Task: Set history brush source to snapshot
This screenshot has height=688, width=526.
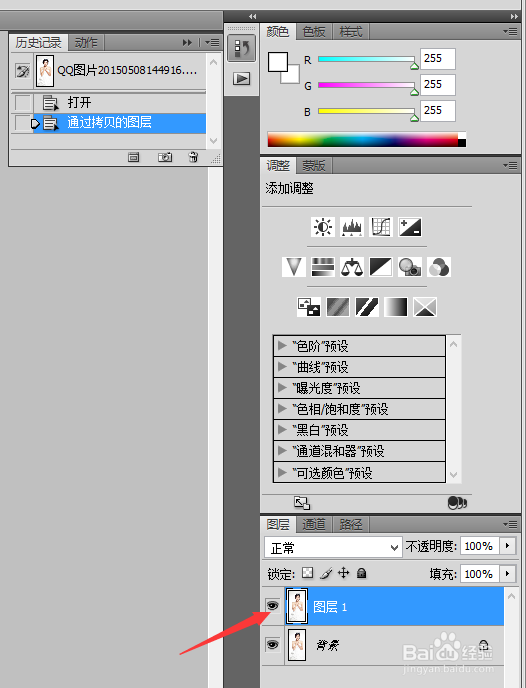Action: point(22,71)
